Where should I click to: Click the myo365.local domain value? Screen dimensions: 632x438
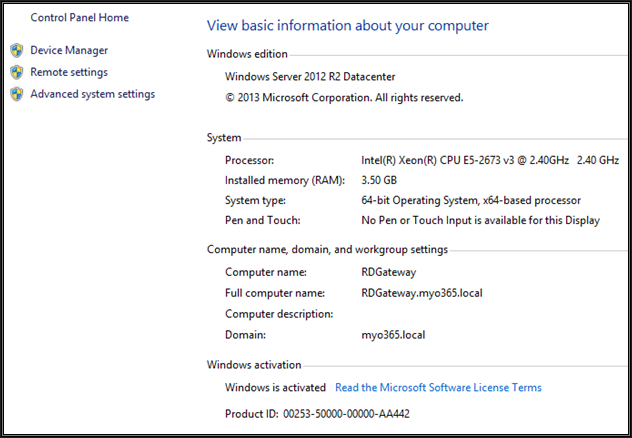click(x=393, y=335)
